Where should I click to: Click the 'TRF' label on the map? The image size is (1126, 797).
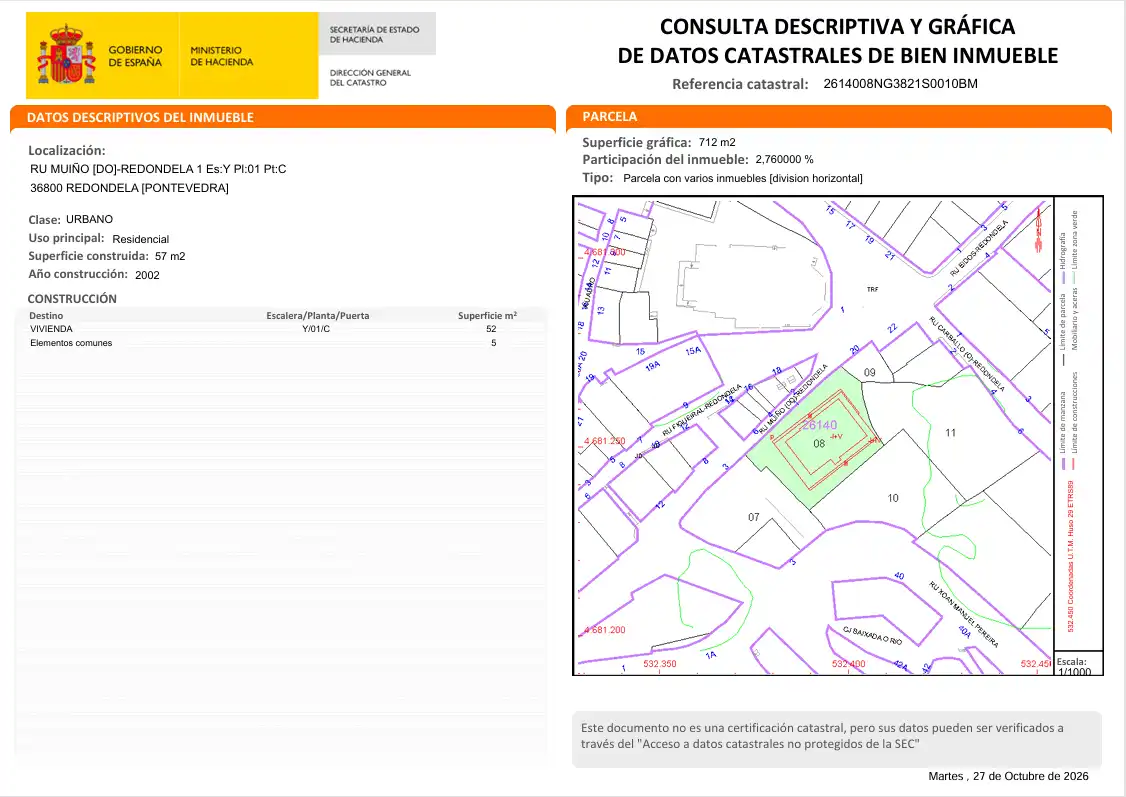(873, 289)
